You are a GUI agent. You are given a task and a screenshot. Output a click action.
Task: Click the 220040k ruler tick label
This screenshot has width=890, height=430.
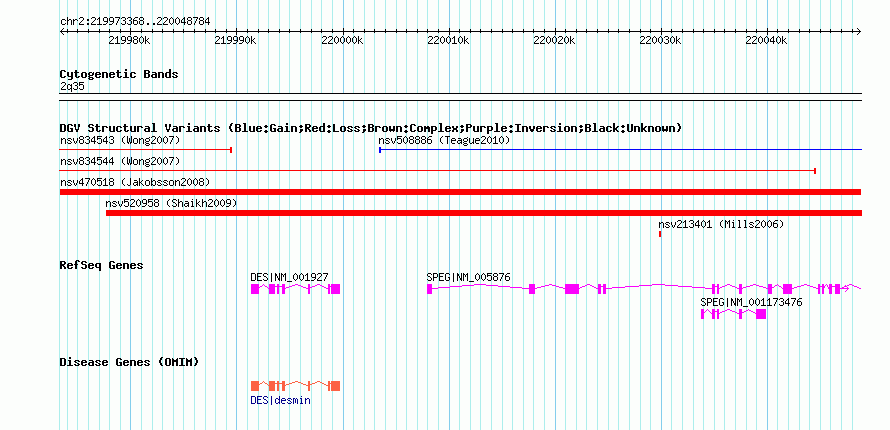tap(767, 40)
